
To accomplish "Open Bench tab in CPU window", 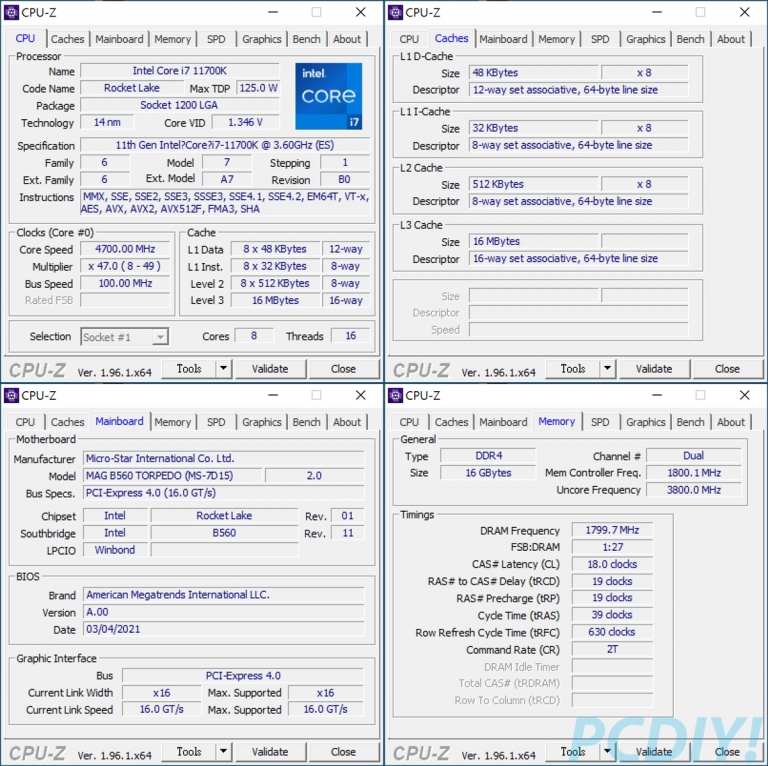I will pos(307,39).
